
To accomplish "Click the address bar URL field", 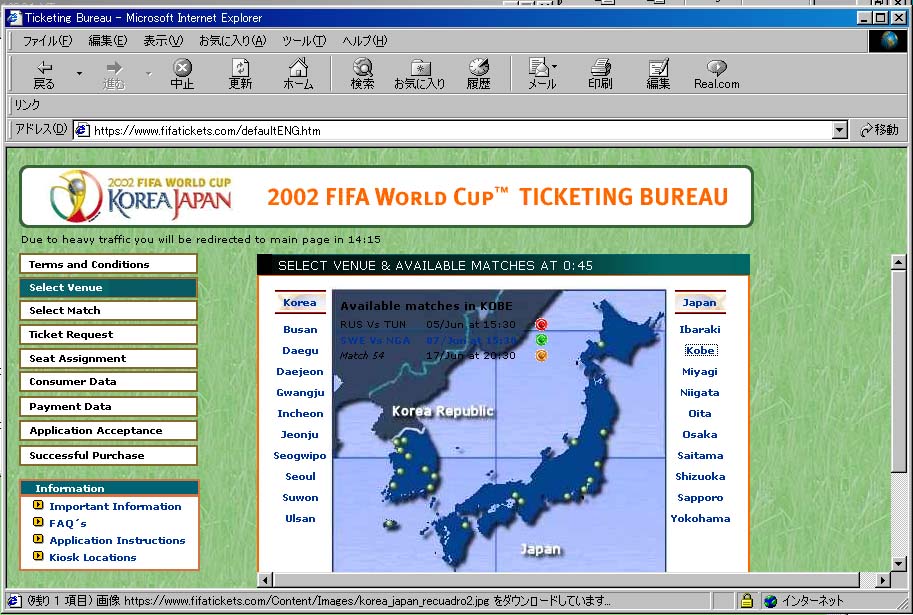I will 461,130.
